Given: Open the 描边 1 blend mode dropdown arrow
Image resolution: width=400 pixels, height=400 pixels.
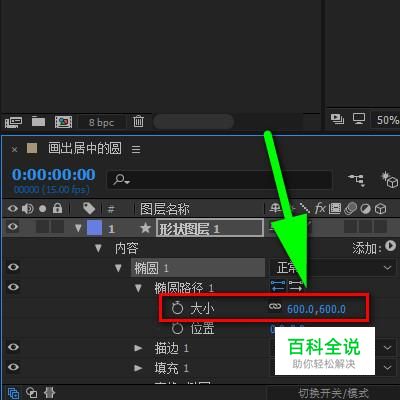Looking at the screenshot, I should click(387, 348).
